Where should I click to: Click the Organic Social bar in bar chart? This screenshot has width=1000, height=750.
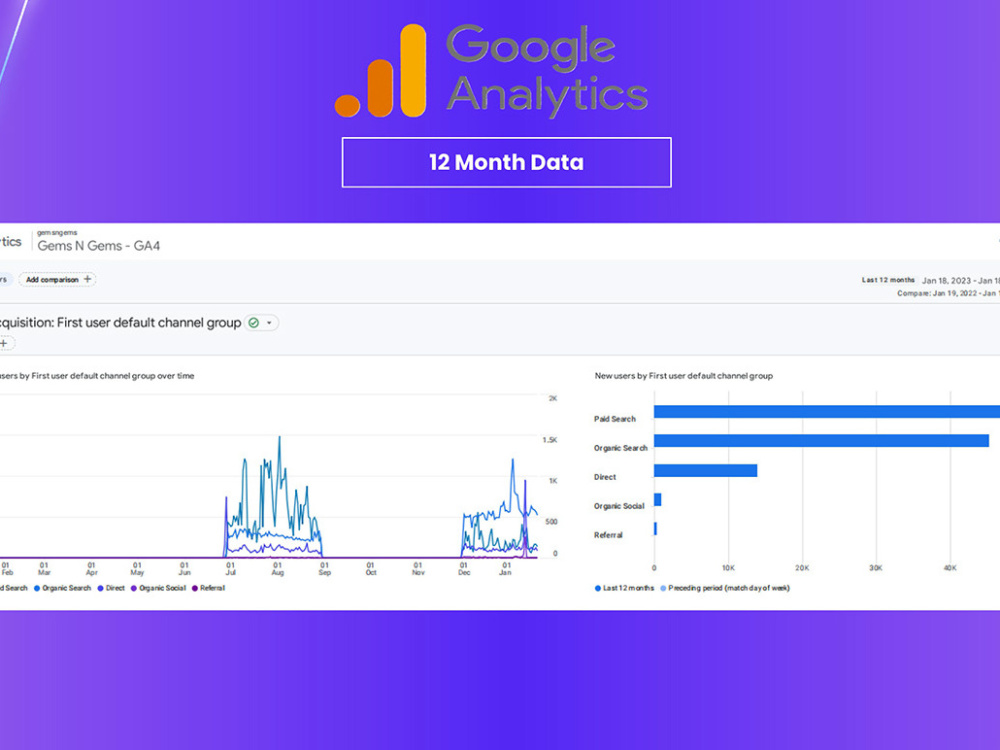(658, 499)
